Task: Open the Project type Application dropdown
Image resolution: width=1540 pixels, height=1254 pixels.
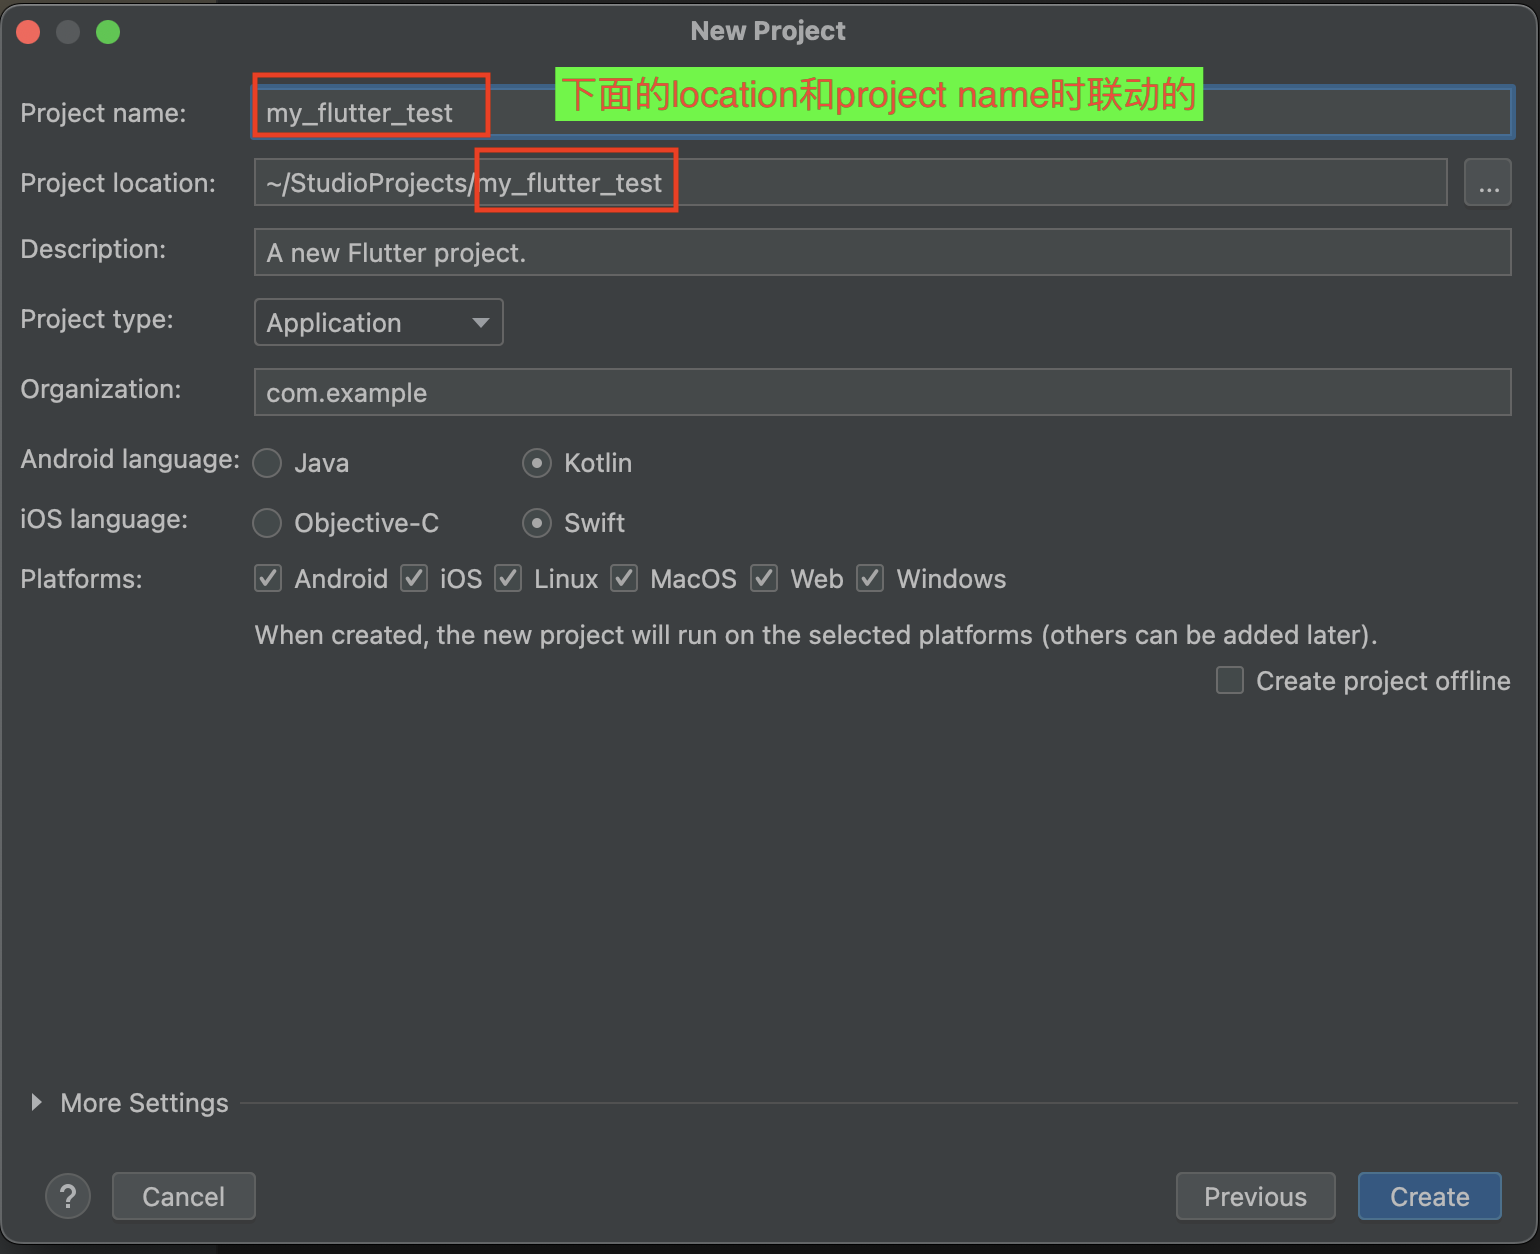Action: [x=378, y=322]
